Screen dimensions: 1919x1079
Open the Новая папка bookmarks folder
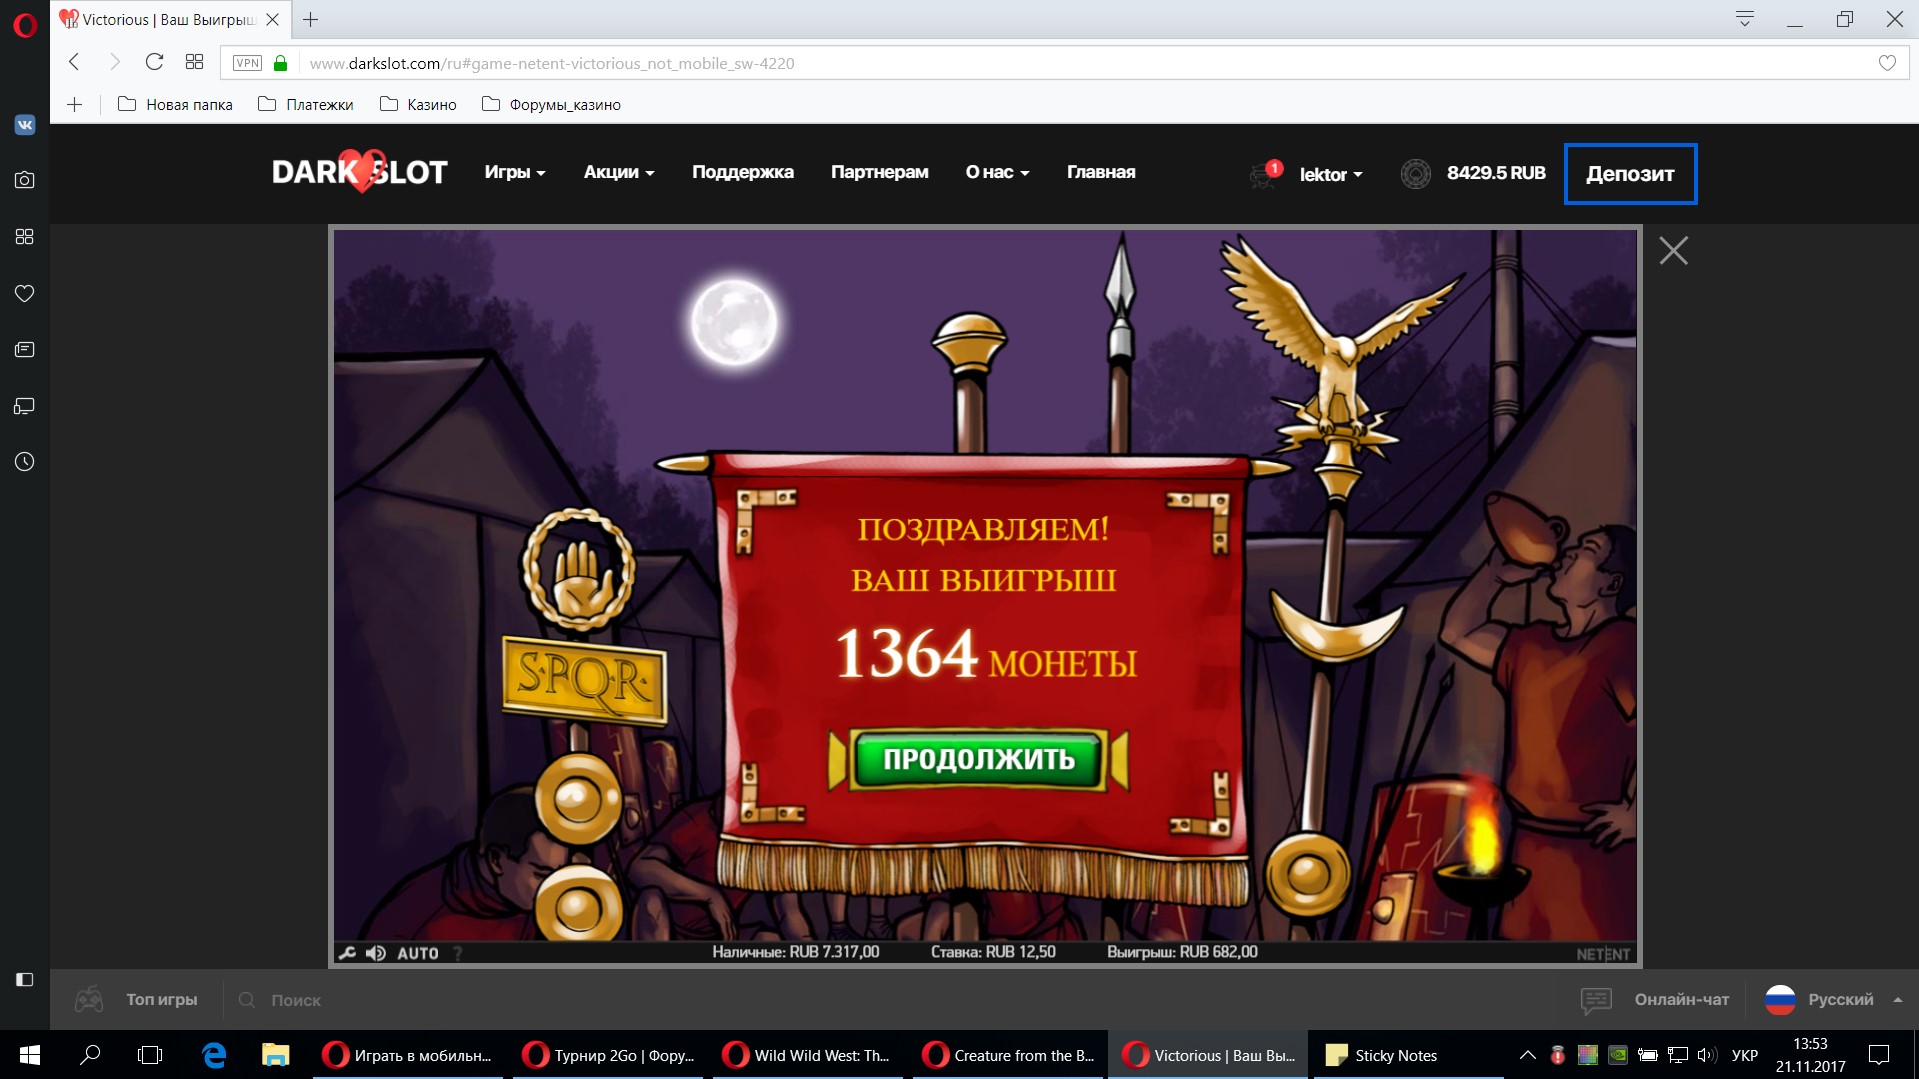[175, 104]
